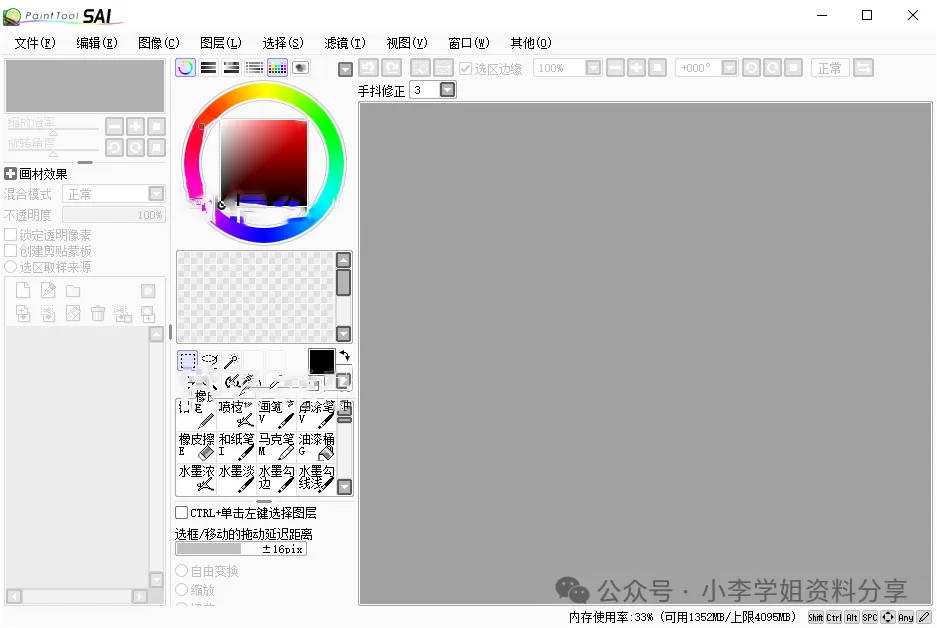Open the zoom 100% dropdown
This screenshot has width=937, height=628.
593,68
